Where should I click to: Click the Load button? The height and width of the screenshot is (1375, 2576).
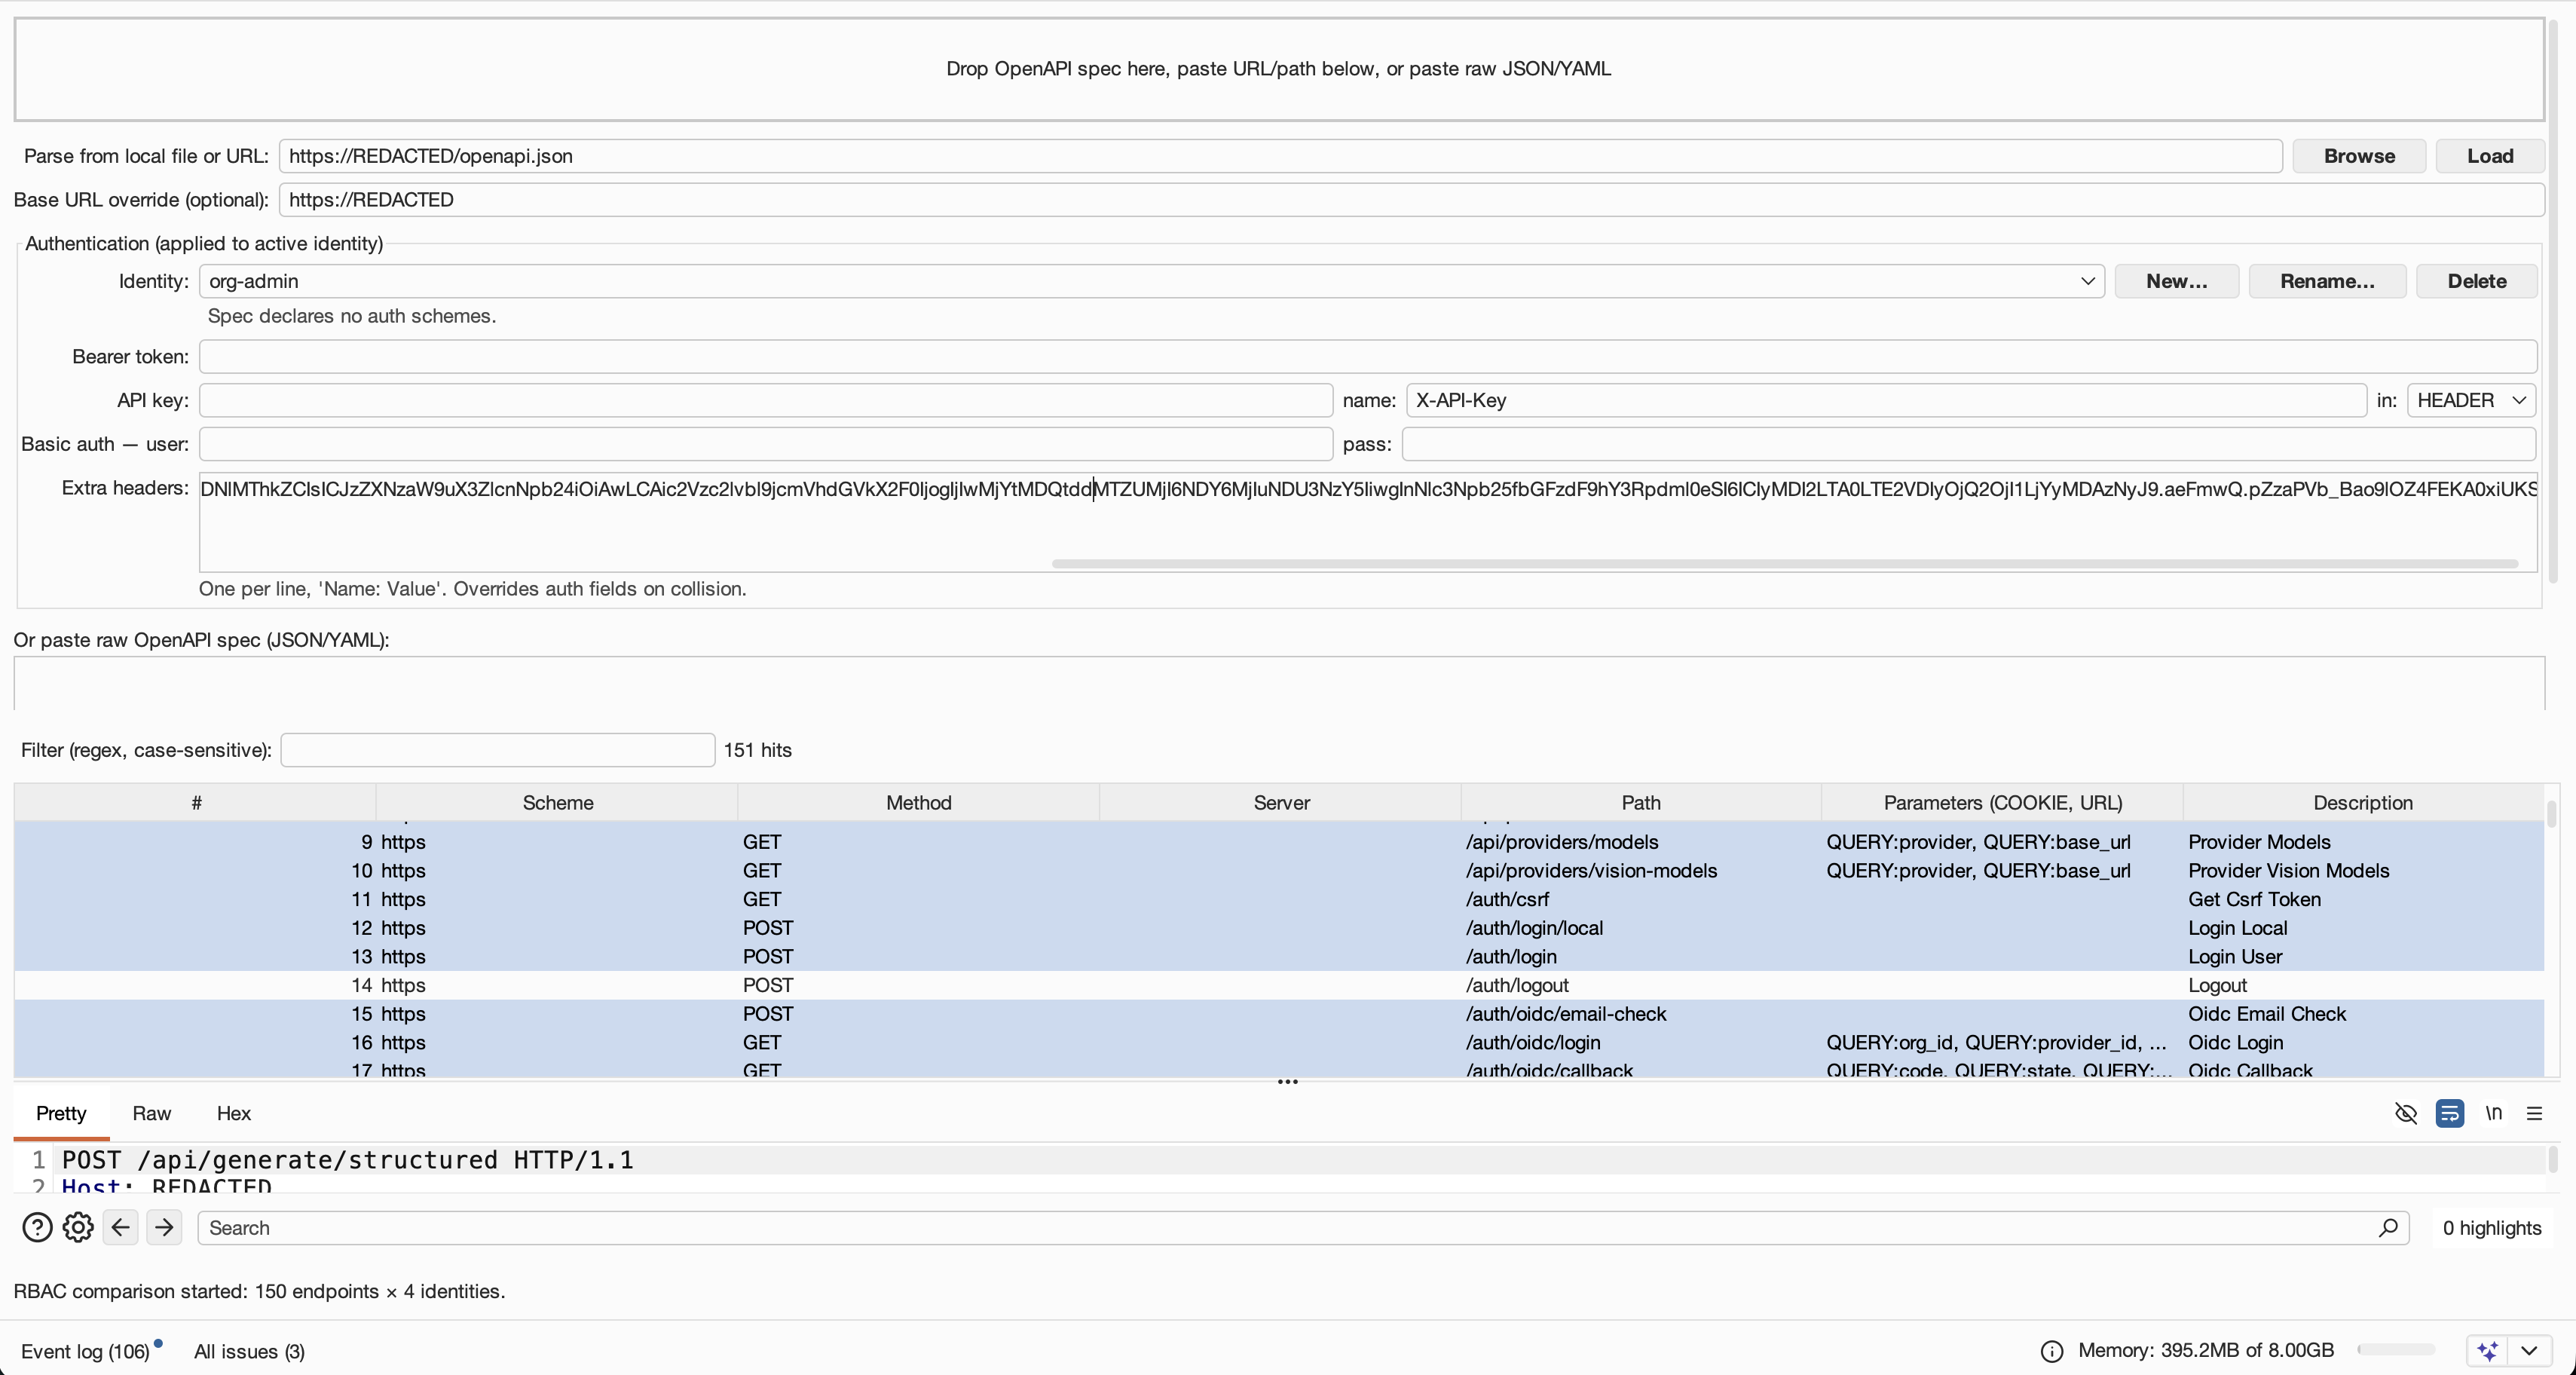click(2490, 156)
